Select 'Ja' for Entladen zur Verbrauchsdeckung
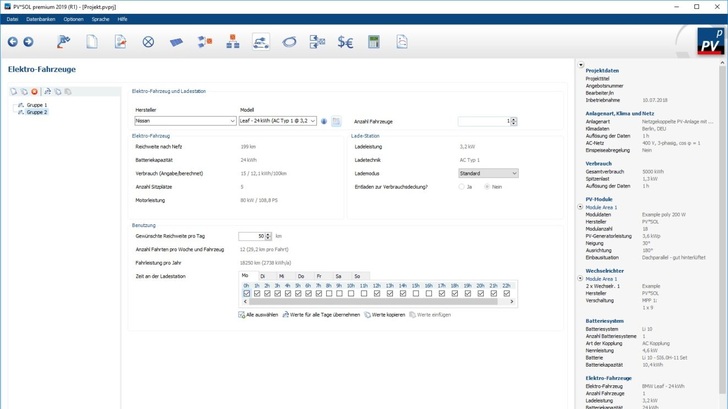This screenshot has height=409, width=728. (462, 187)
